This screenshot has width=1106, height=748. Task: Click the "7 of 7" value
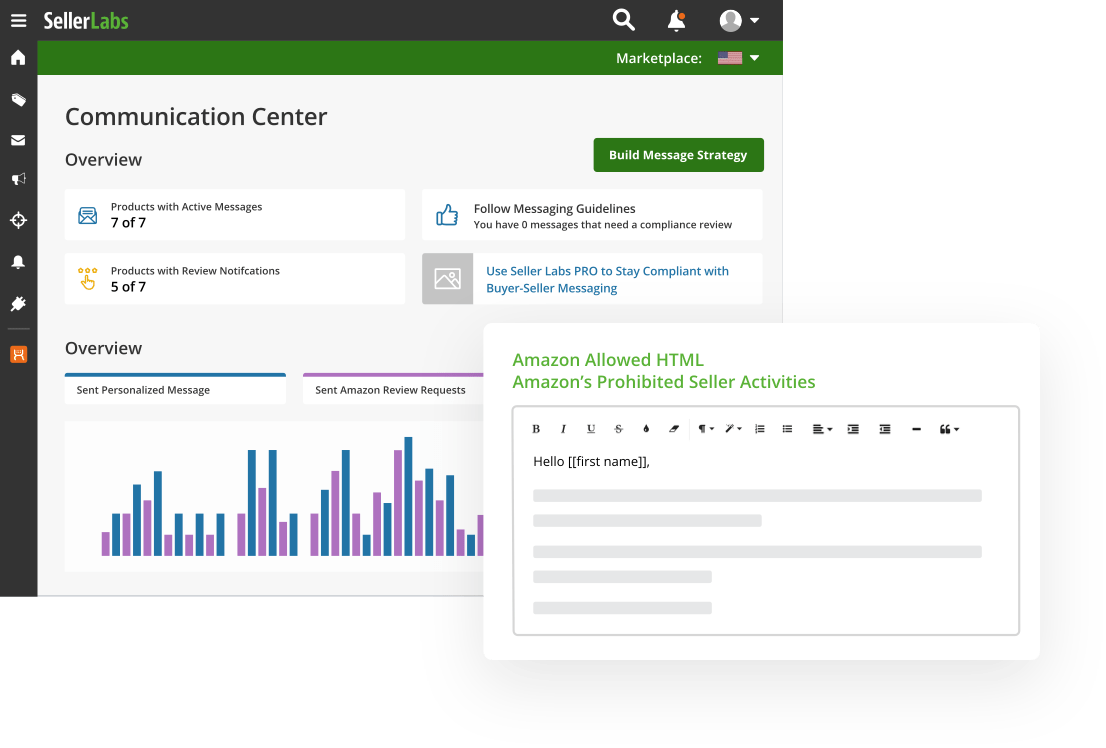pyautogui.click(x=128, y=223)
